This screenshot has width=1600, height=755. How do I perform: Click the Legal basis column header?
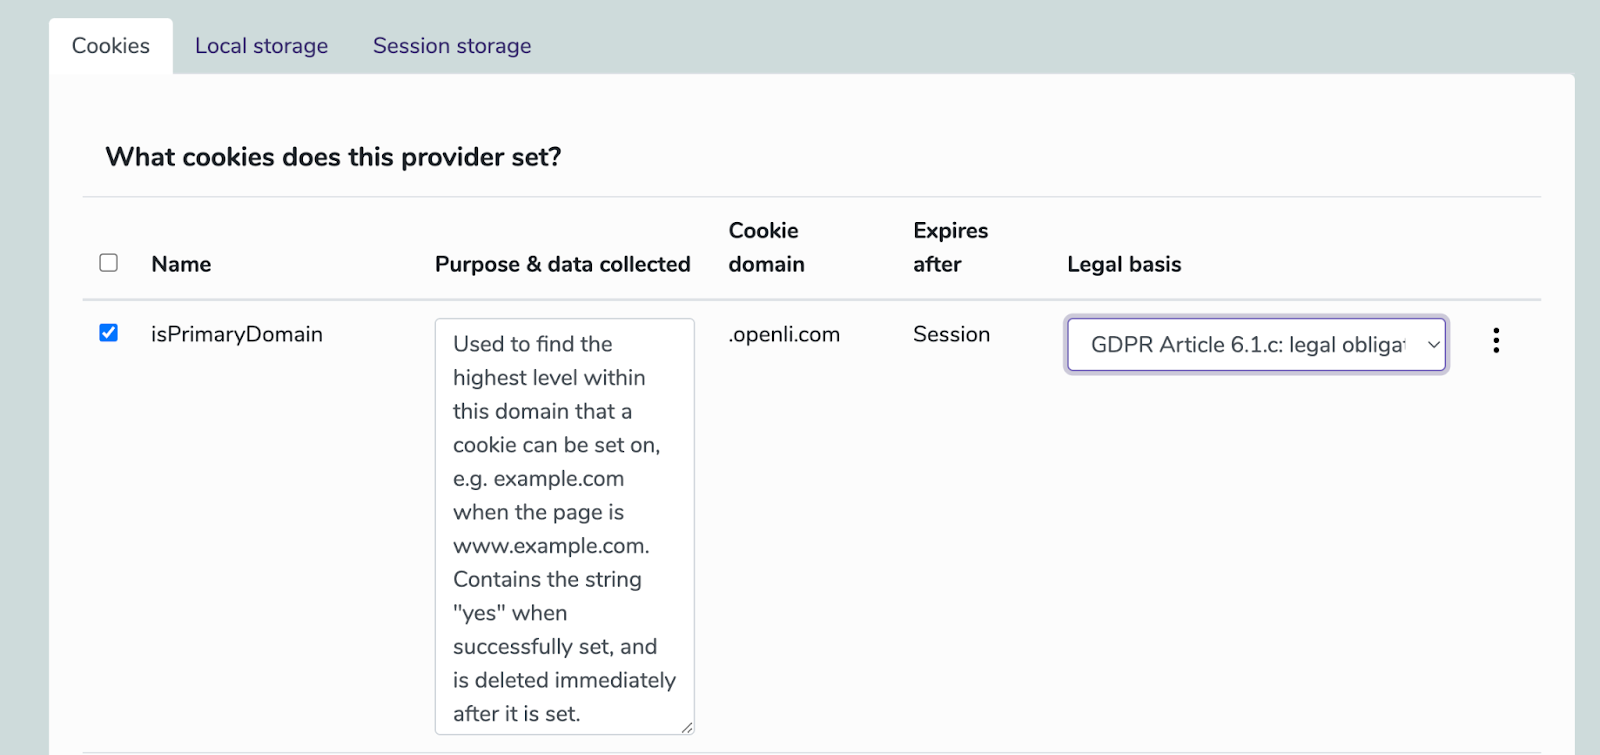(x=1124, y=264)
